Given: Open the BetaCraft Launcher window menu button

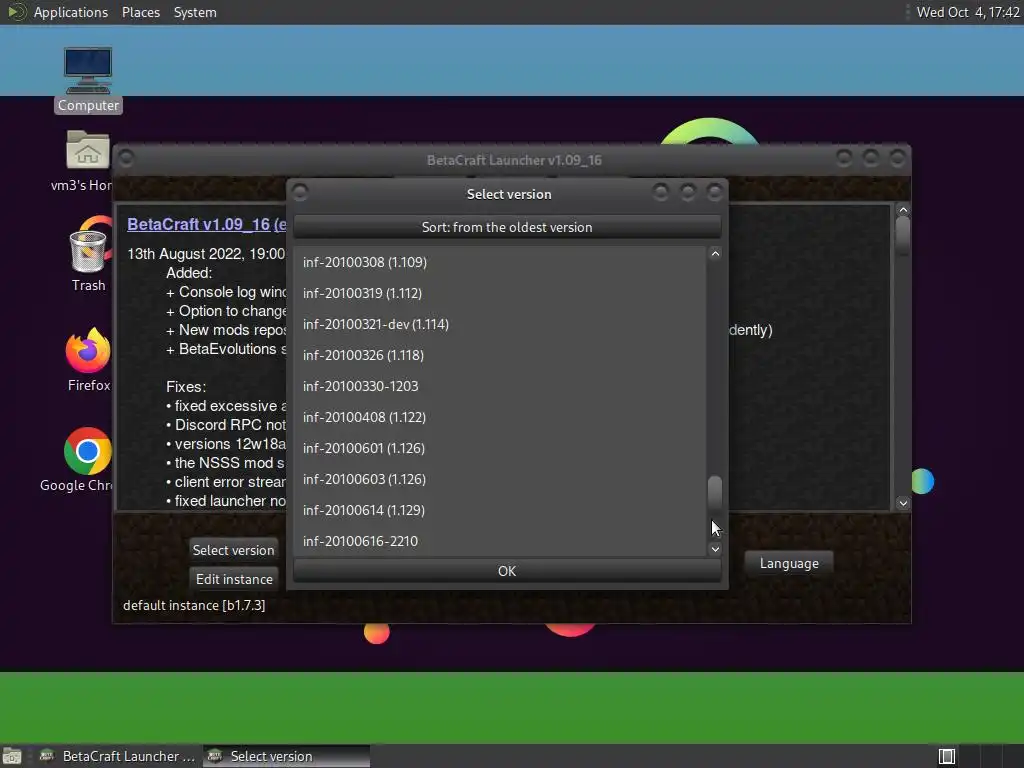Looking at the screenshot, I should click(x=126, y=159).
